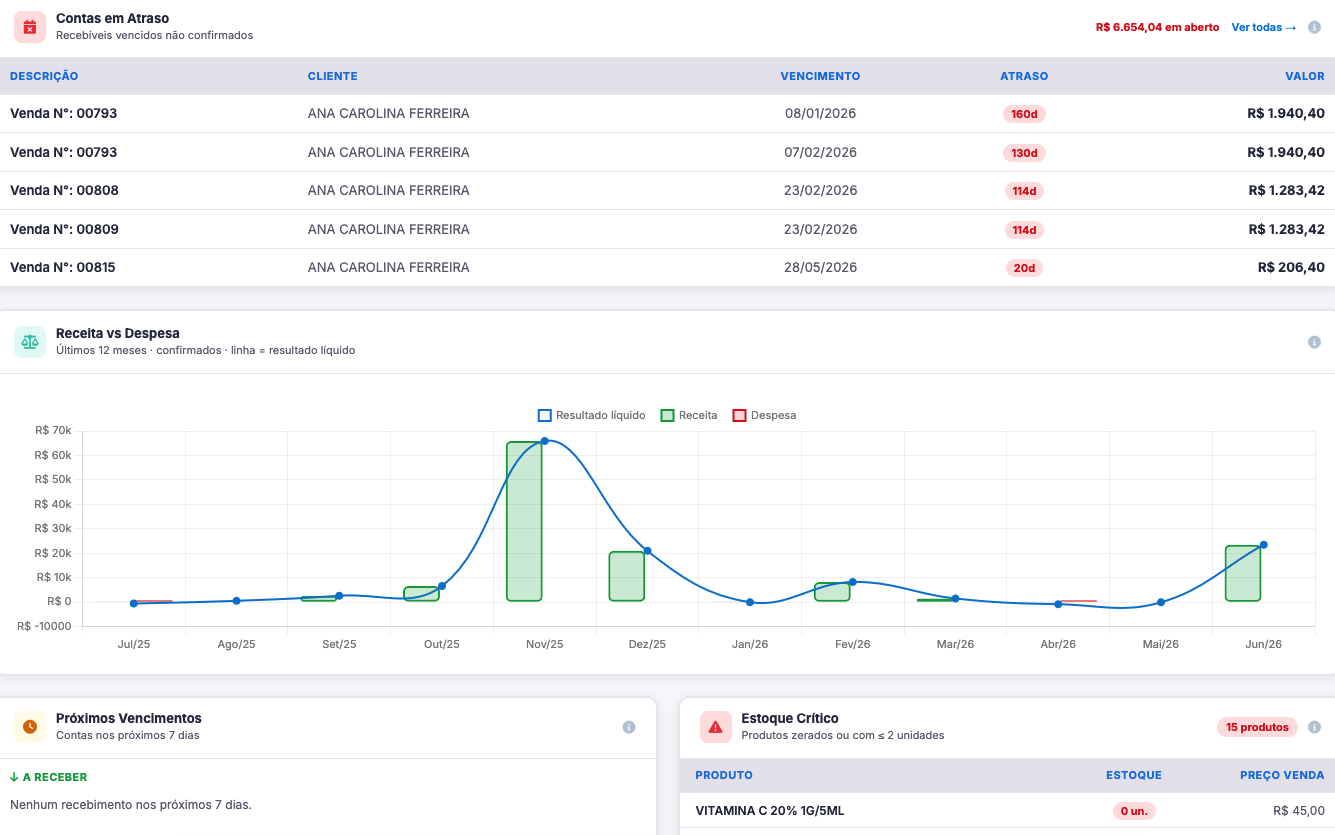Screen dimensions: 1335x835
Task: Click the warning triangle icon for Estoque Crítico
Action: (x=715, y=727)
